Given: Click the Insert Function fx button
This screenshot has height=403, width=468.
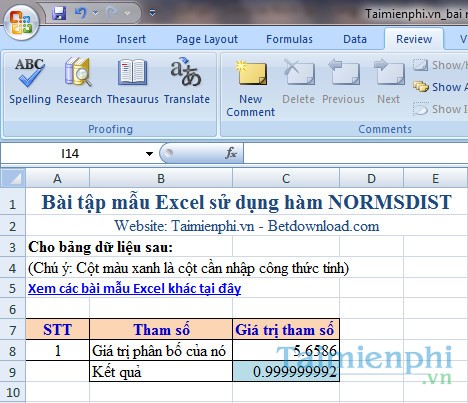Looking at the screenshot, I should 231,153.
